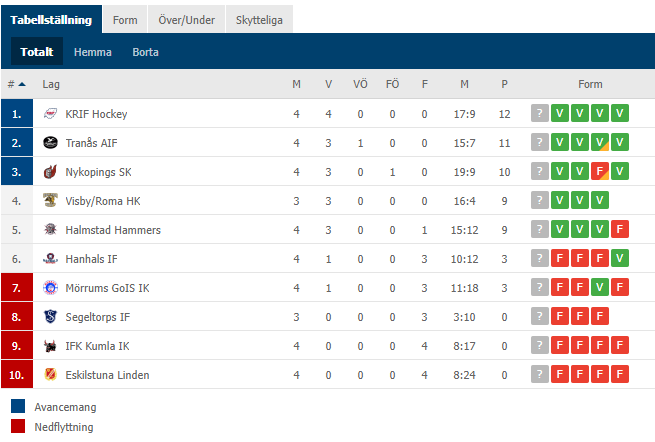
Task: Click the Mörrums GoIS IK team logo
Action: coord(51,288)
